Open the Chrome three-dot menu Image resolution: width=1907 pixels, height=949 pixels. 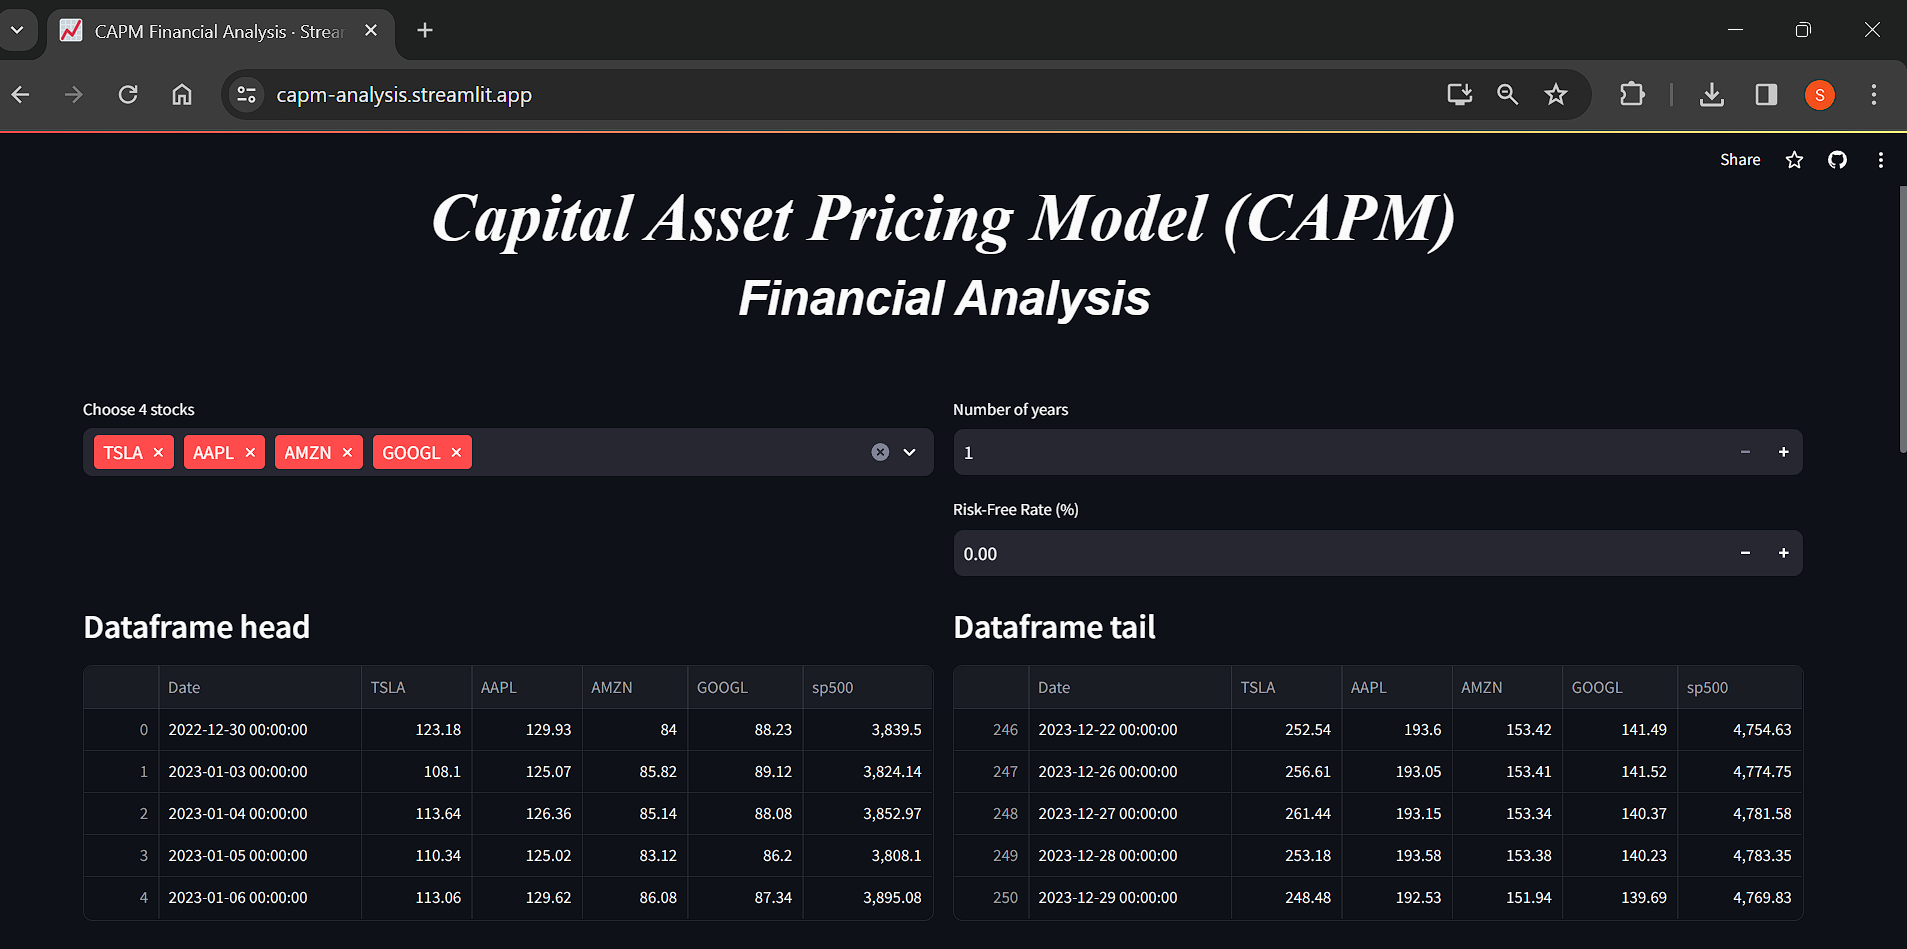click(1874, 95)
